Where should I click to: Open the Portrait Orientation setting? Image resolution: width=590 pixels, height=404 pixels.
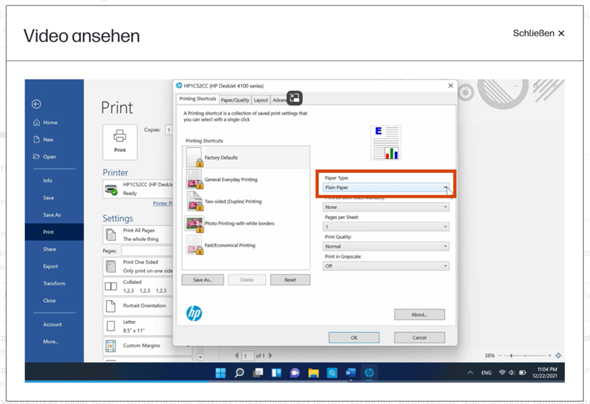(x=138, y=306)
